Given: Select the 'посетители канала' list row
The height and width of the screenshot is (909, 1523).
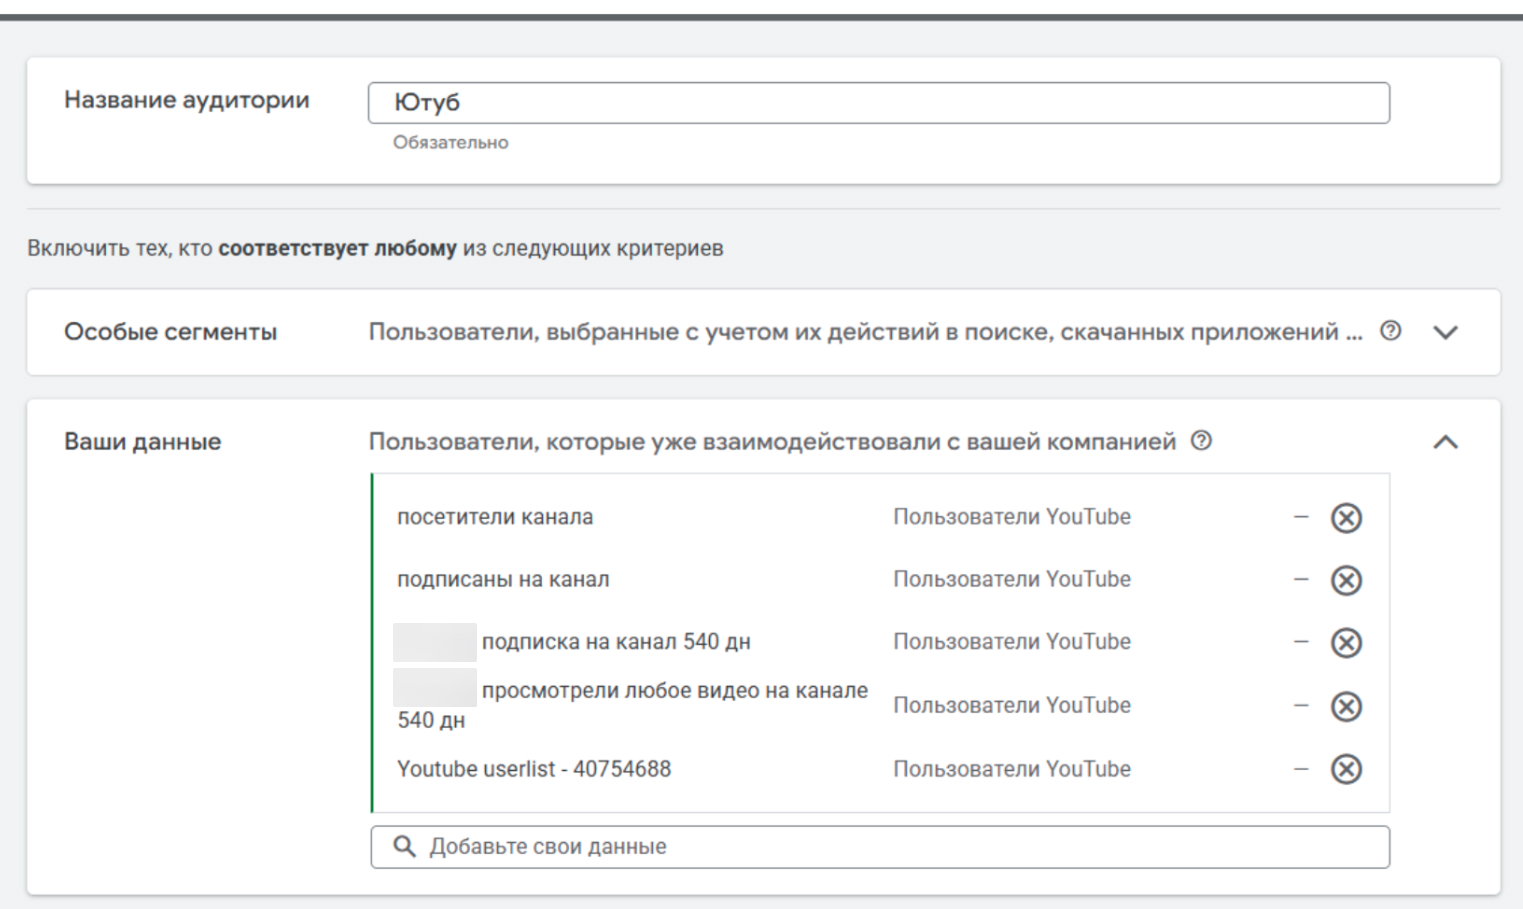Looking at the screenshot, I should coord(495,517).
